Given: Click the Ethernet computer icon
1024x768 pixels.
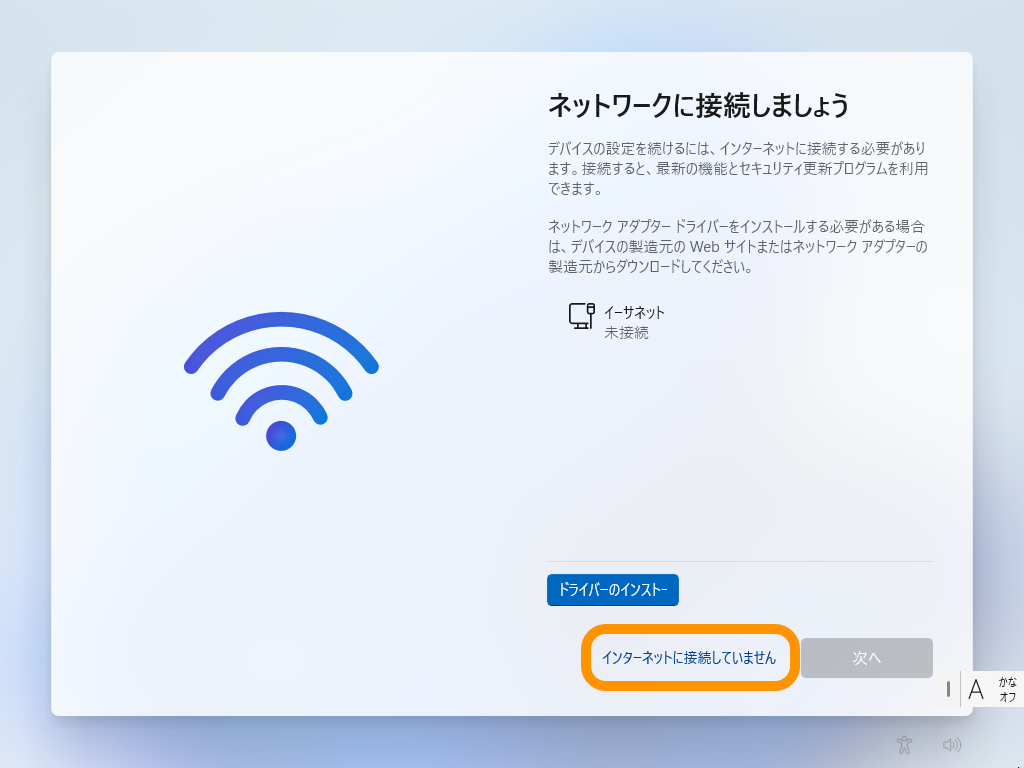Looking at the screenshot, I should coord(581,316).
